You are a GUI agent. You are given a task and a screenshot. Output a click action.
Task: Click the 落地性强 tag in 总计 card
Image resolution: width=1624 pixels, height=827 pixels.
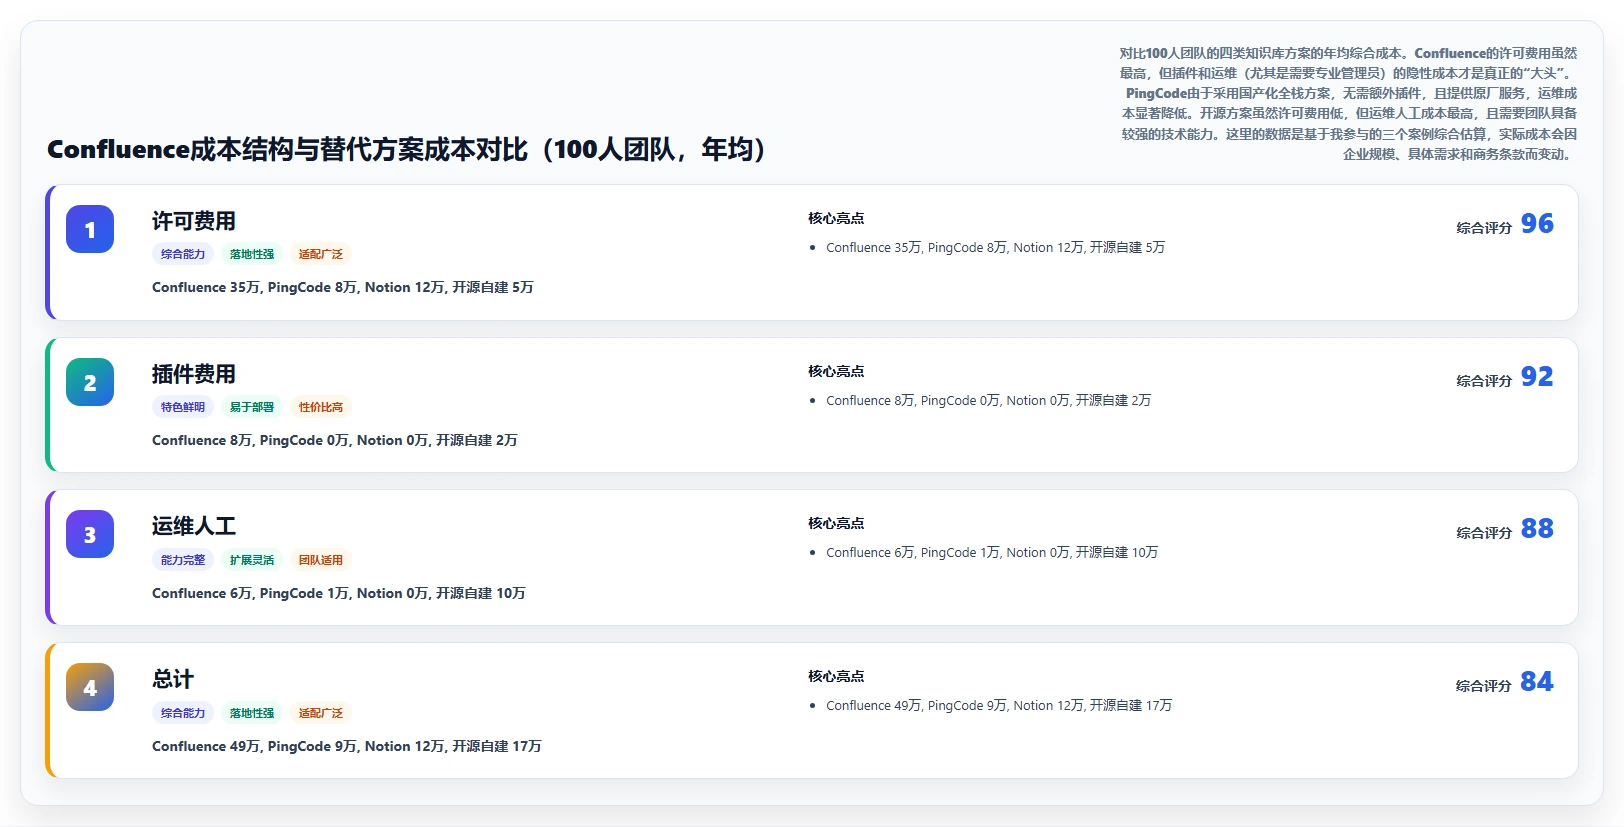[252, 713]
